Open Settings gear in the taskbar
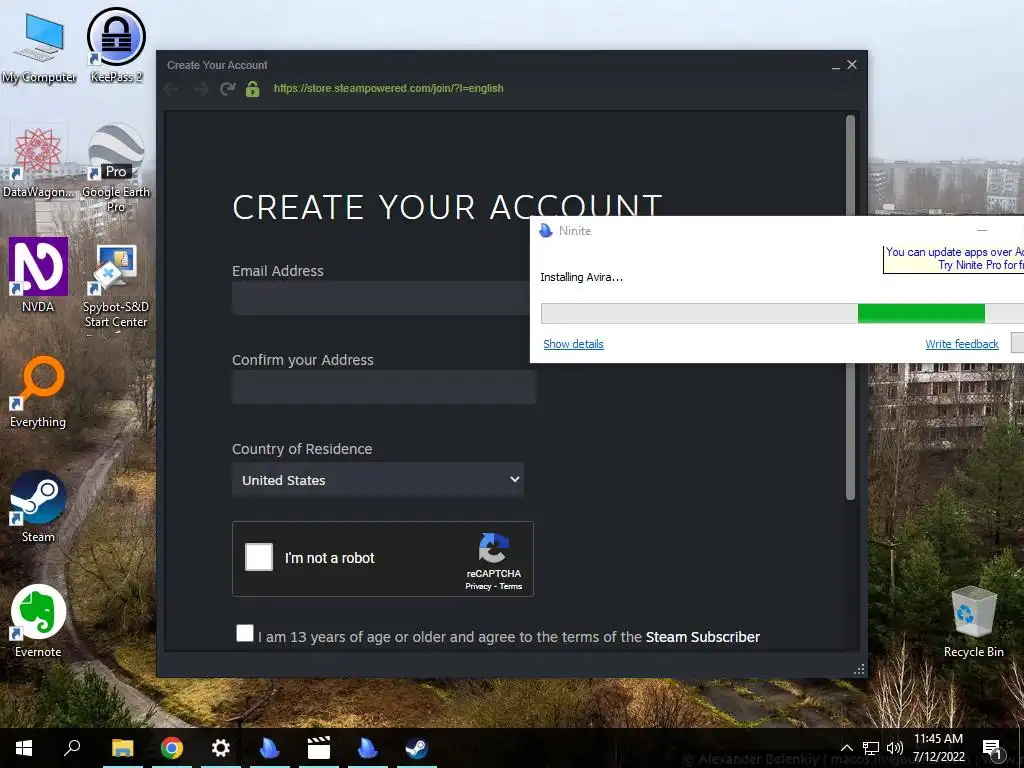 (221, 748)
